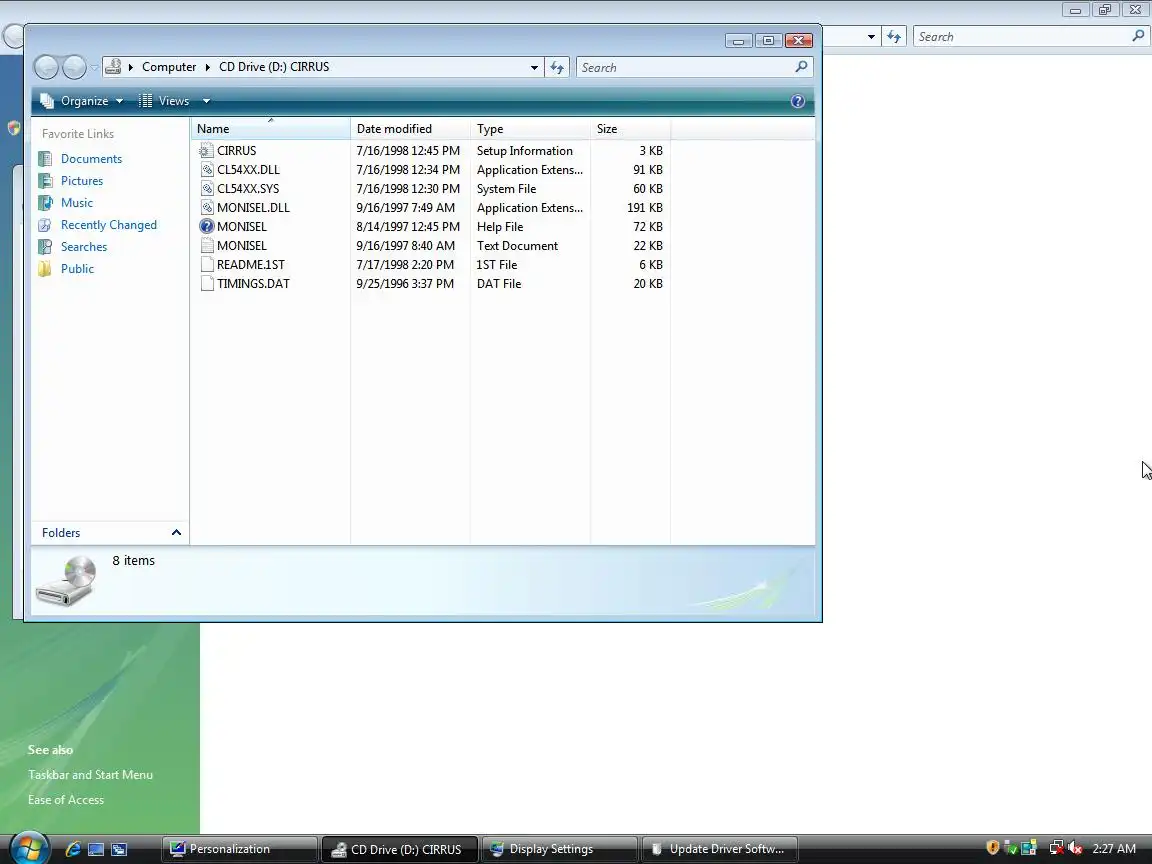Select the MONISEL help file icon

(x=207, y=226)
